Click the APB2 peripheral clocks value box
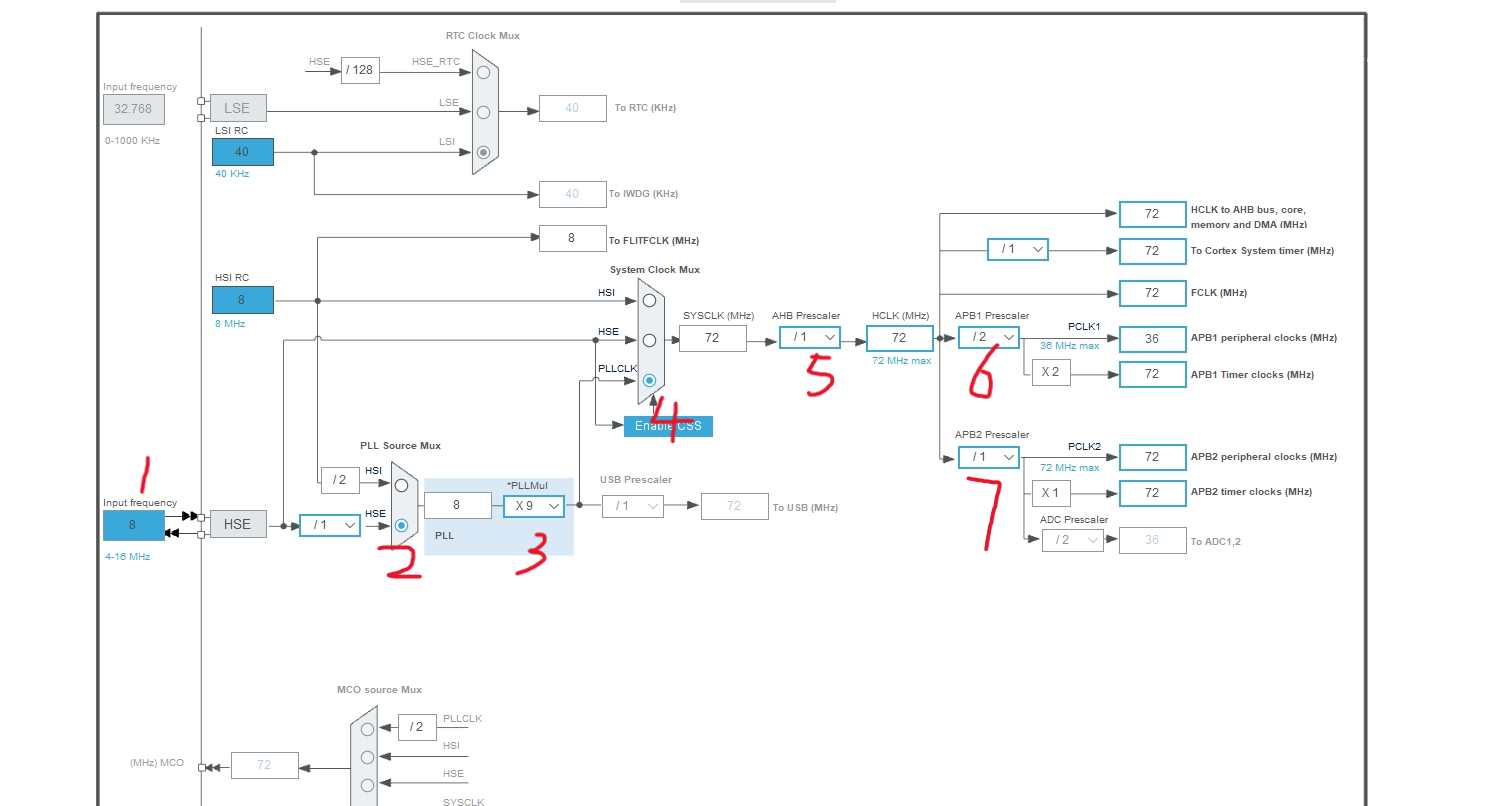Viewport: 1508px width, 806px height. [x=1152, y=457]
